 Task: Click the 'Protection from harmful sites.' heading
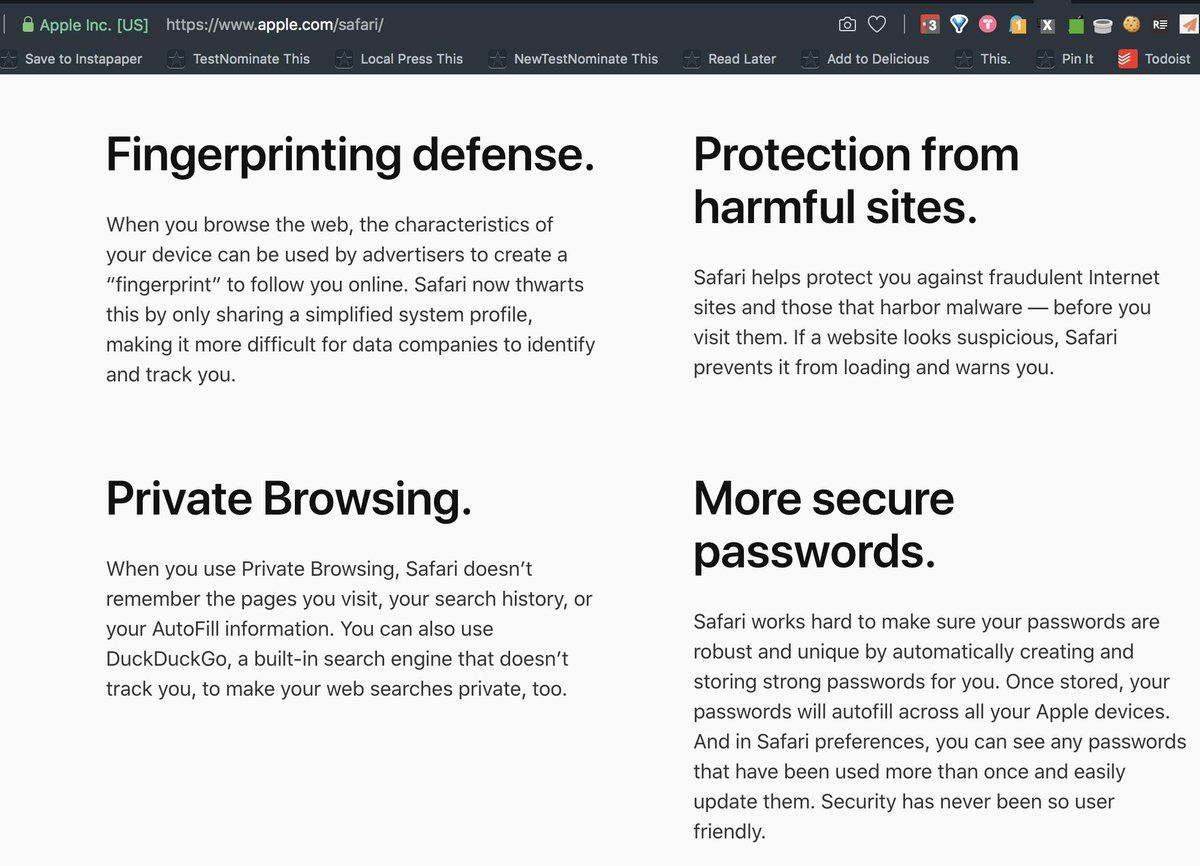pyautogui.click(x=856, y=181)
